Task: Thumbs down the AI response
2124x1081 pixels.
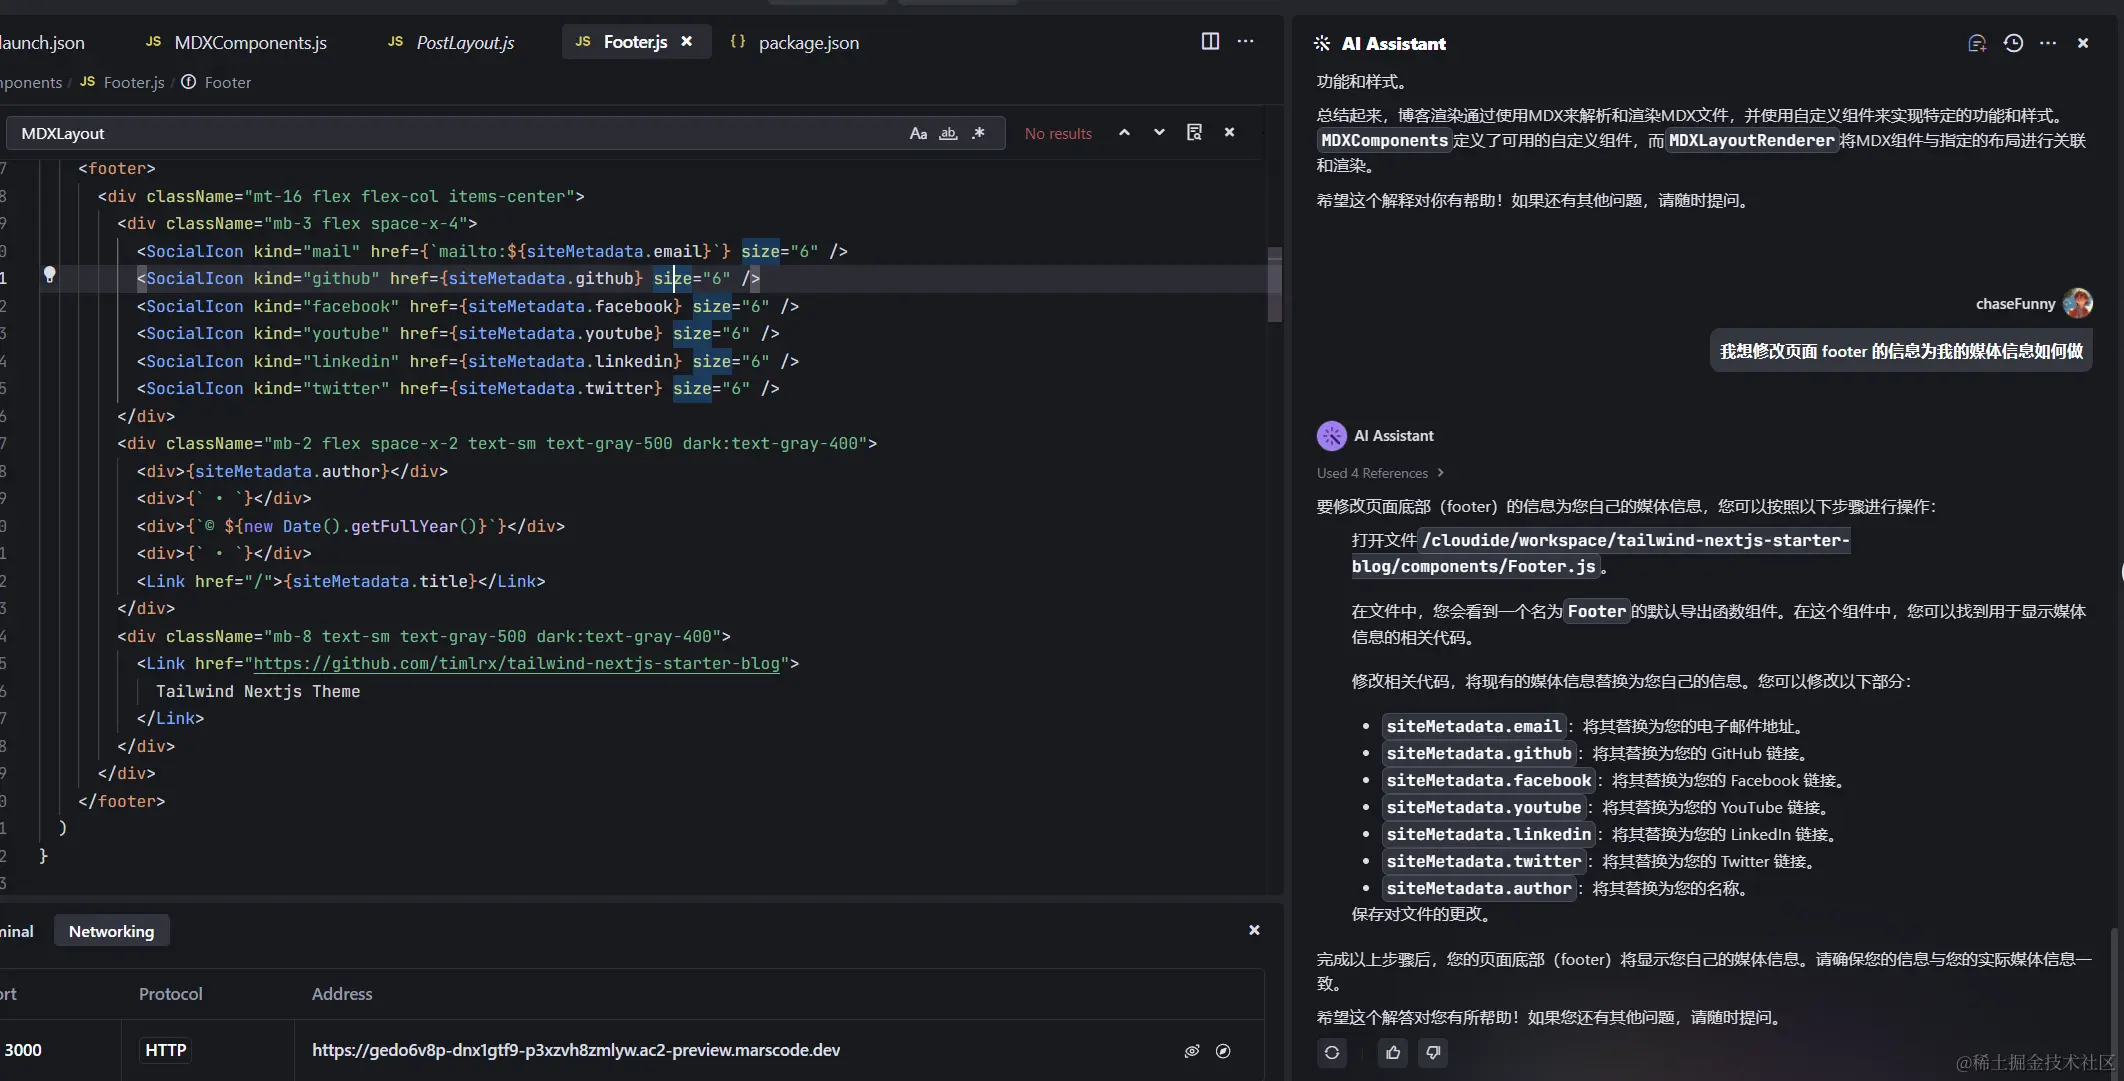Action: (x=1433, y=1052)
